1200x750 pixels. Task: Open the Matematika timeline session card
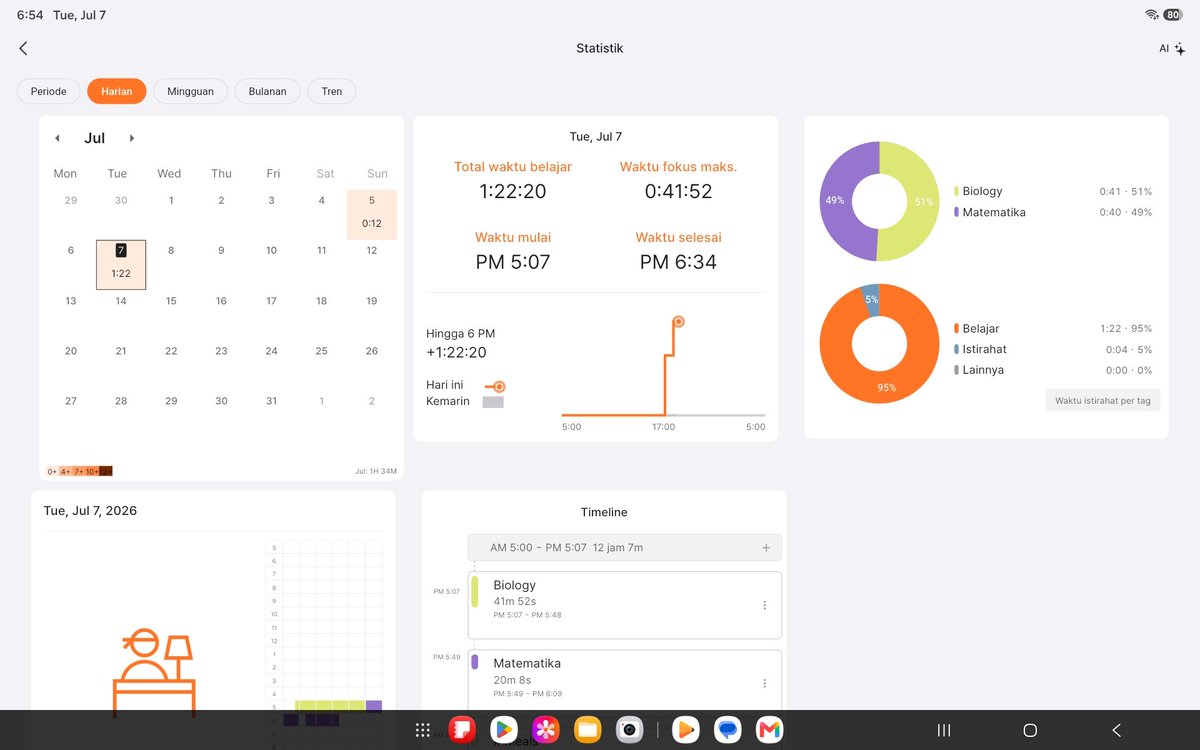pyautogui.click(x=625, y=680)
